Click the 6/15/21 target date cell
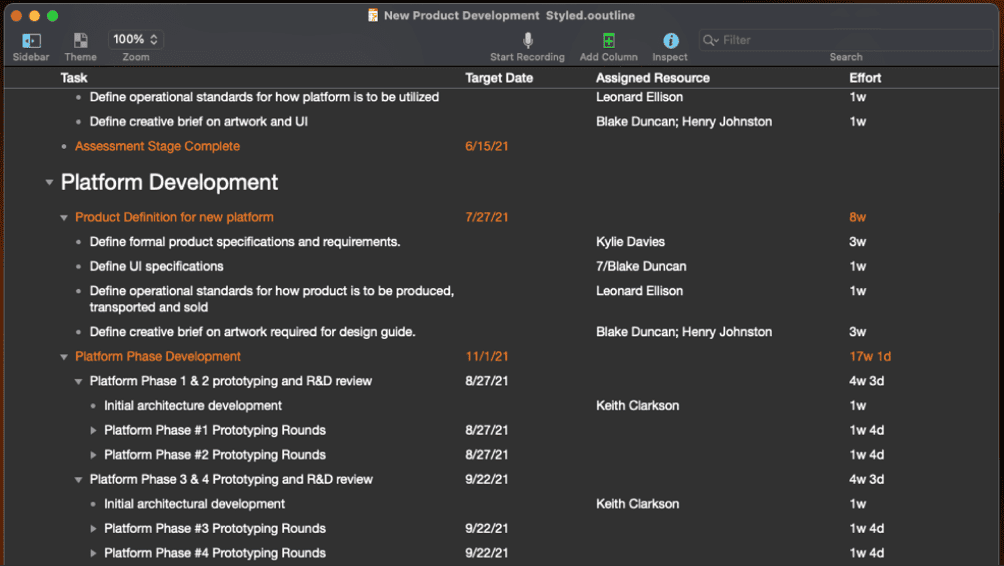 click(487, 146)
